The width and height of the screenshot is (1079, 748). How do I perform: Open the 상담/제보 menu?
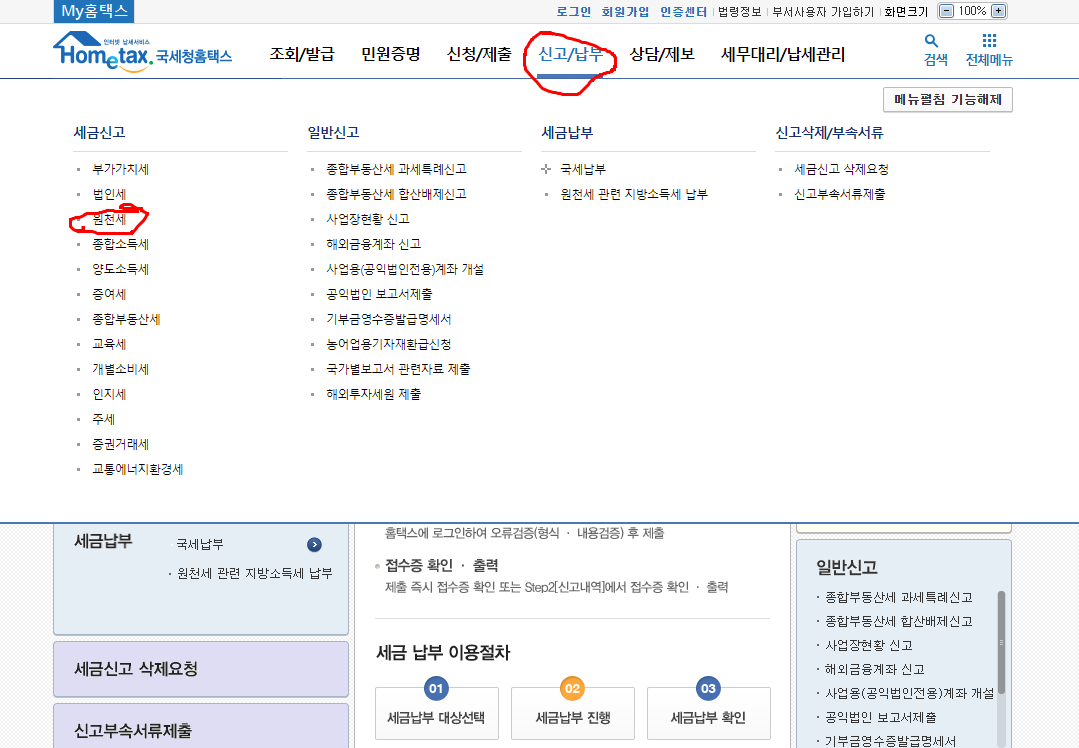[x=662, y=54]
